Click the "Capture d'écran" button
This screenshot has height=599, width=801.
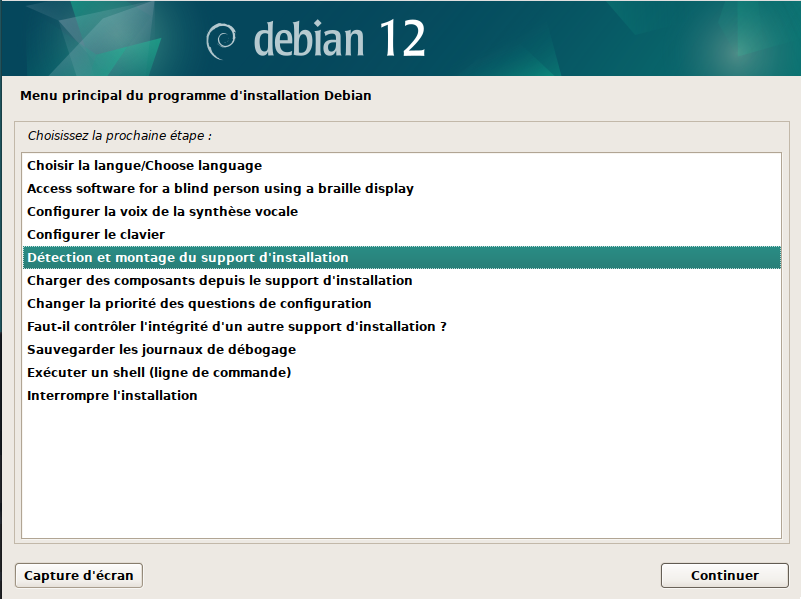79,576
